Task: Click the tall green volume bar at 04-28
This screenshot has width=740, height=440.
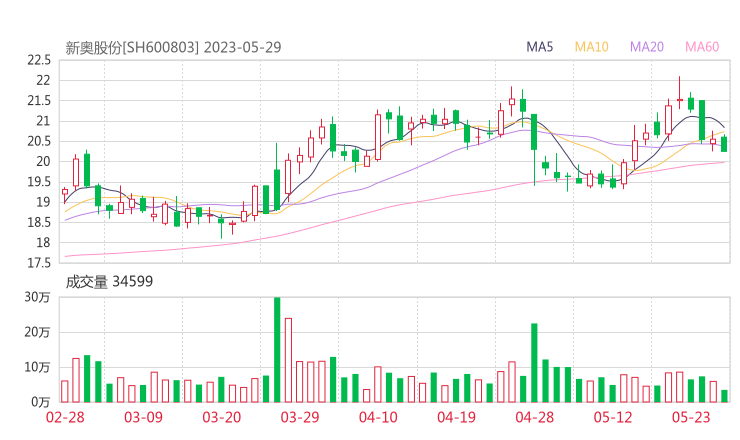Action: pos(534,363)
